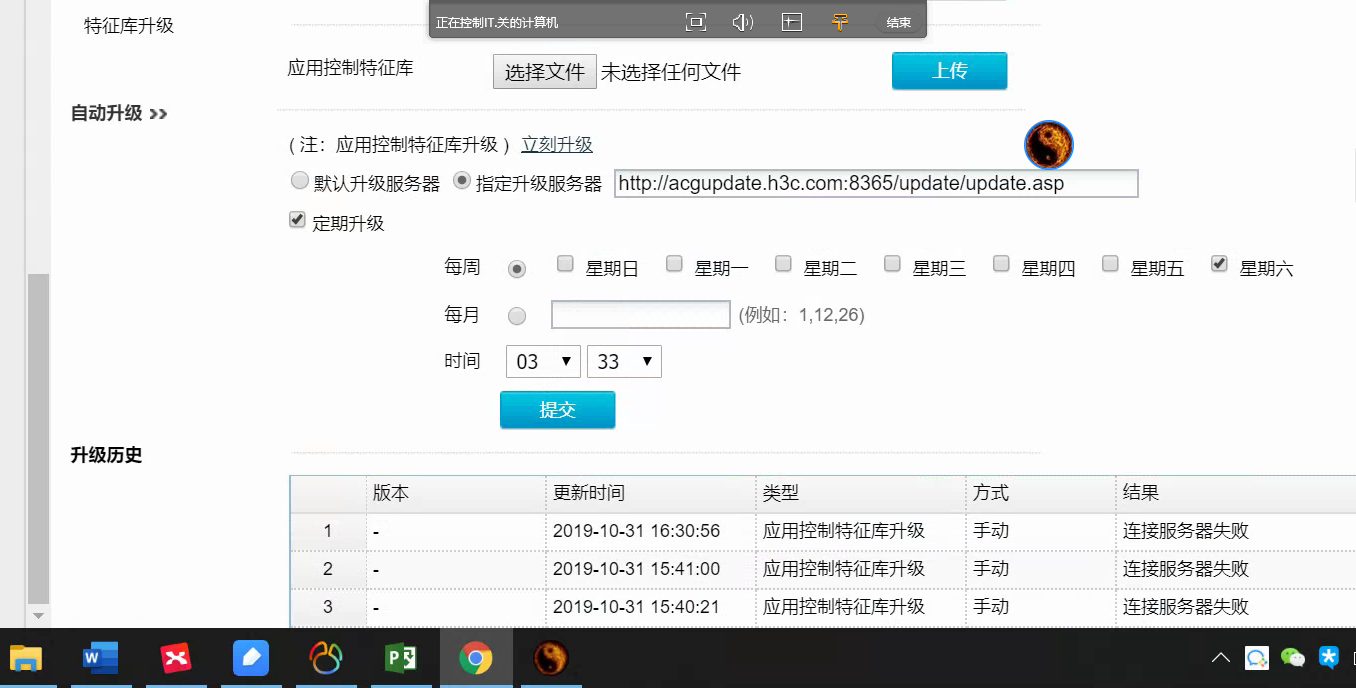Uncheck the 星期六 checkbox

pyautogui.click(x=1219, y=264)
